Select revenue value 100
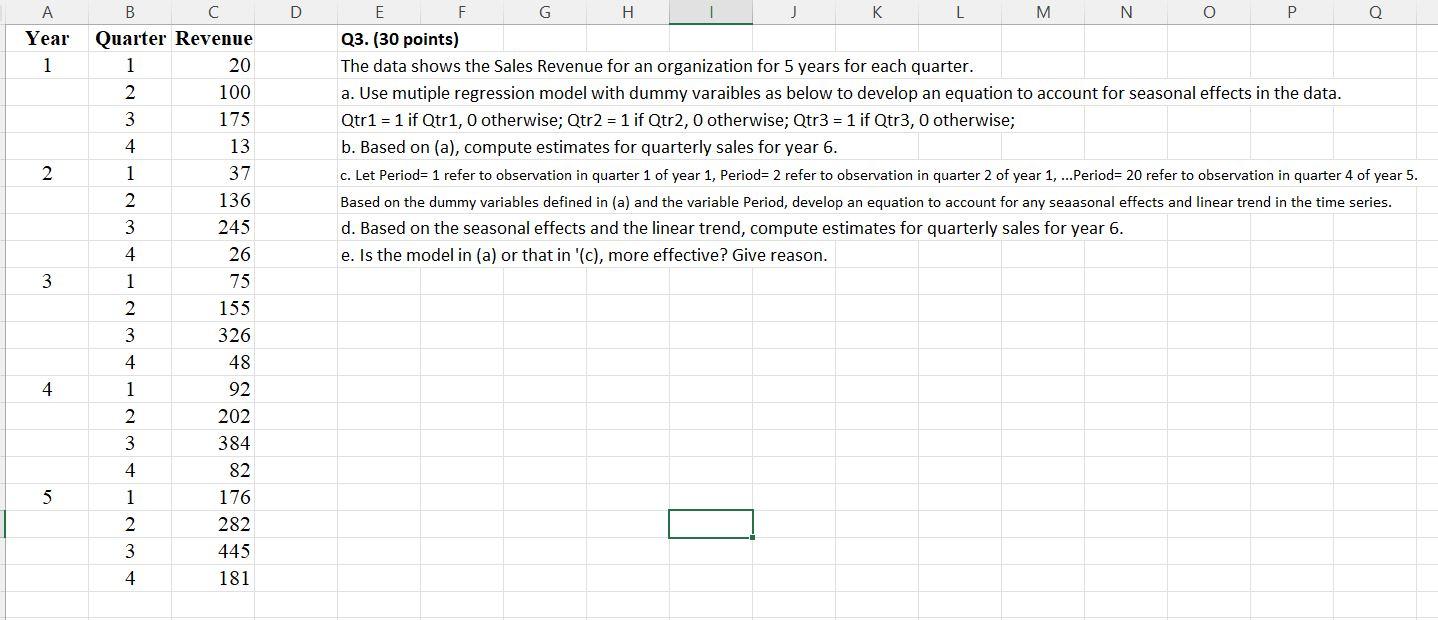Image resolution: width=1438 pixels, height=620 pixels. [213, 92]
